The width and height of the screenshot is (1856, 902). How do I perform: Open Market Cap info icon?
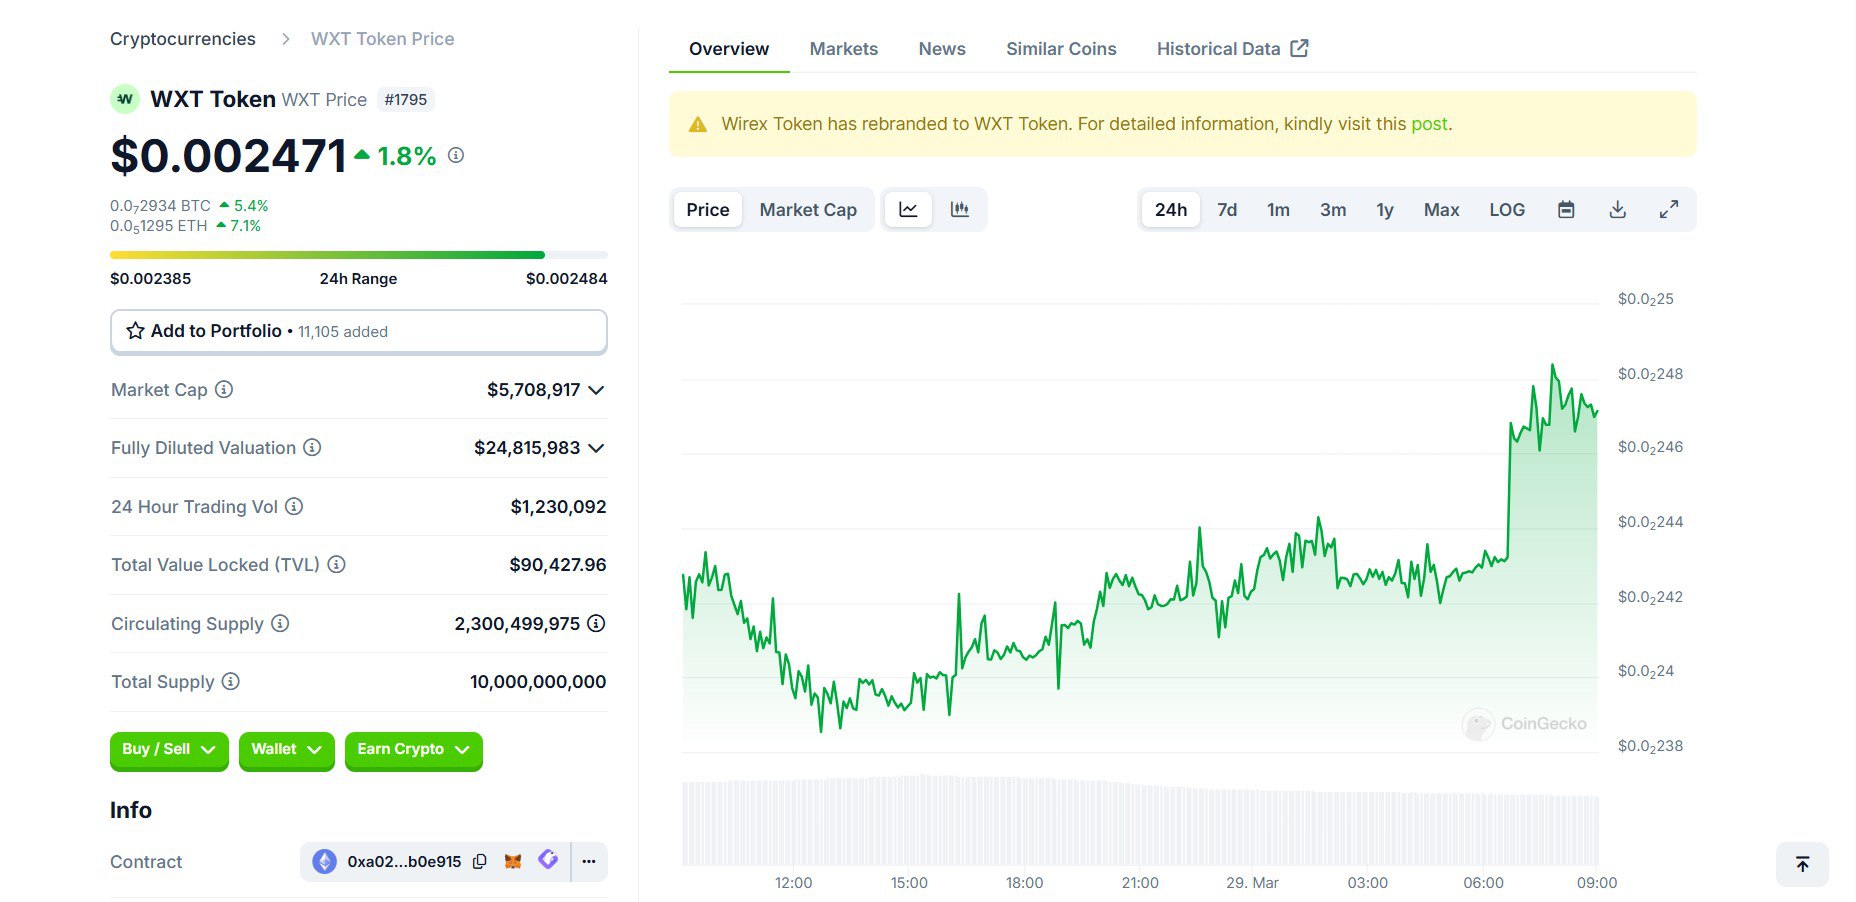[x=224, y=389]
